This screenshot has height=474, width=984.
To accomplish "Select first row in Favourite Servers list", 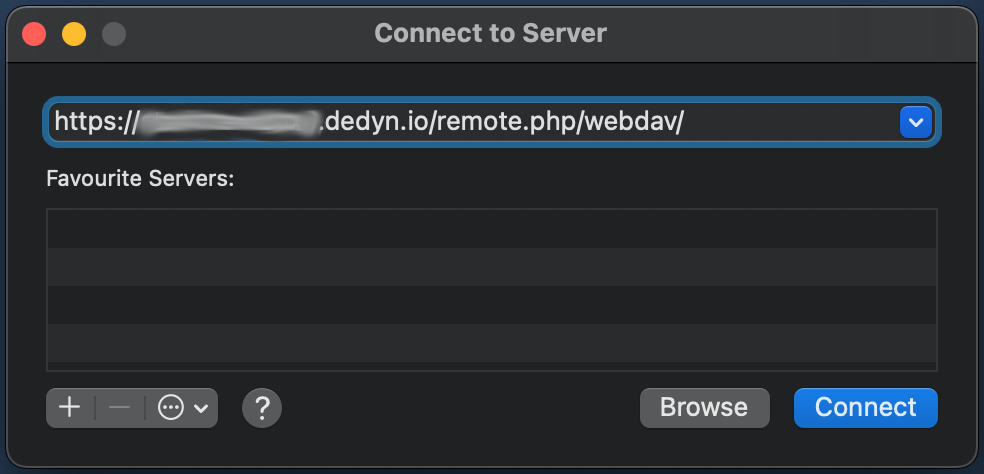I will tap(492, 229).
